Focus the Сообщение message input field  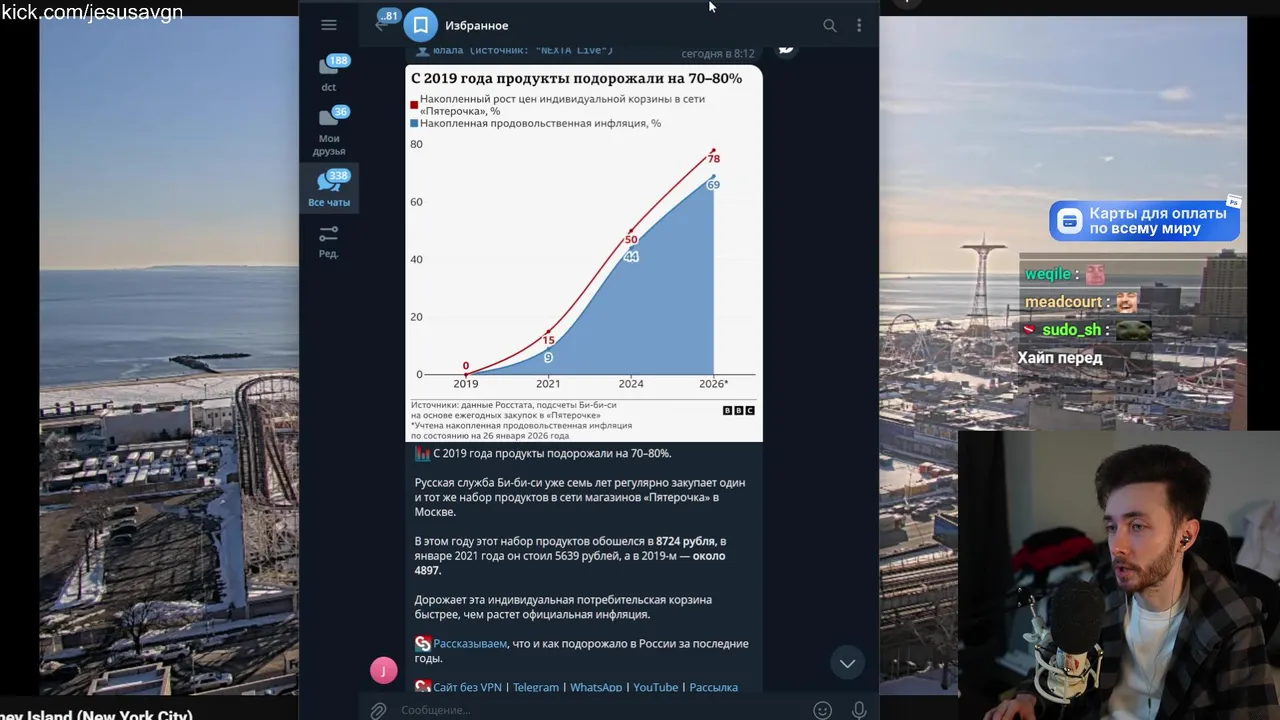click(x=600, y=710)
